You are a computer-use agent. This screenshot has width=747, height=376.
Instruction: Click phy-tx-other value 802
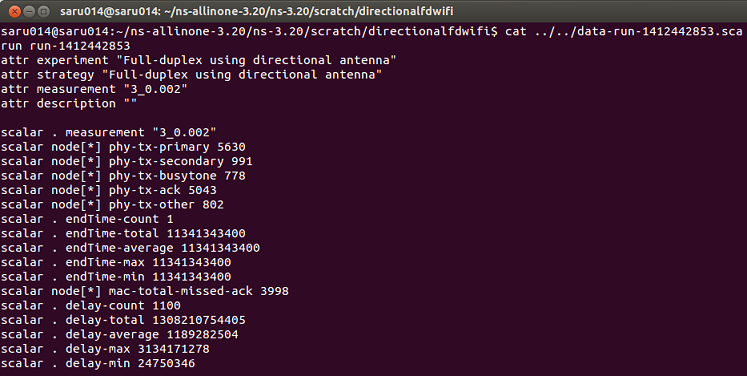click(x=213, y=204)
